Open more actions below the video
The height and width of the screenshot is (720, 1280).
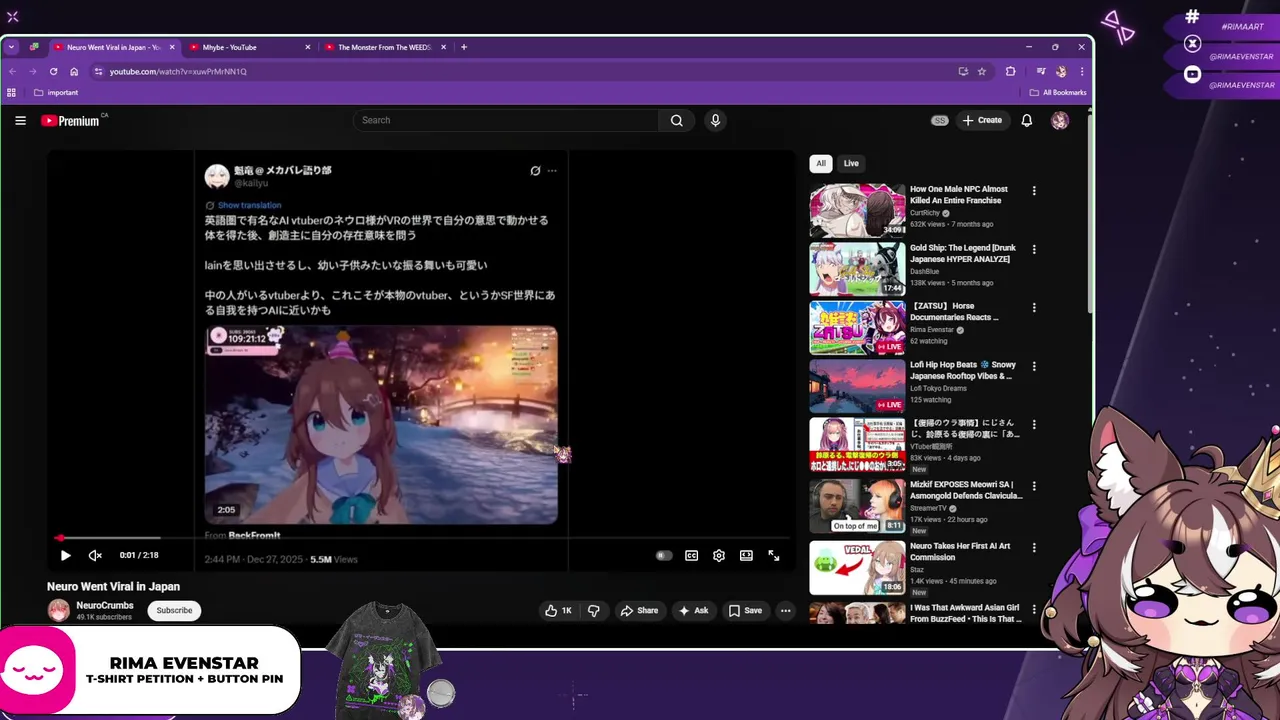pos(785,610)
